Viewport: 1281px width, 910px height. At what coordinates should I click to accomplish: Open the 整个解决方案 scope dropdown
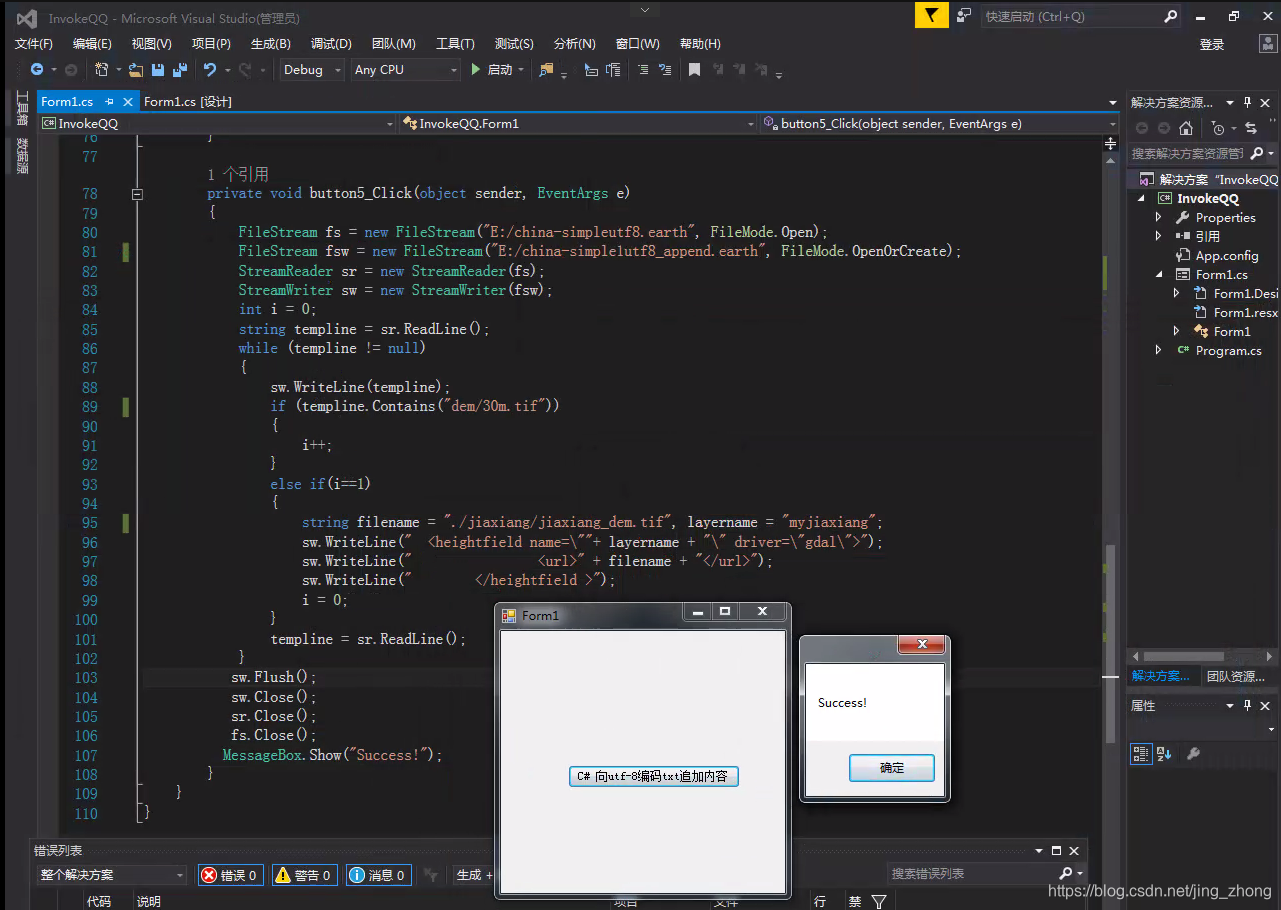[111, 875]
